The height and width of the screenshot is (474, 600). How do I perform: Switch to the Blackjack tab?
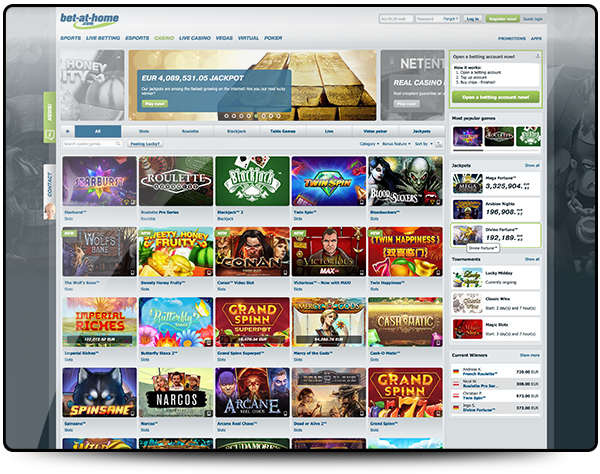236,131
